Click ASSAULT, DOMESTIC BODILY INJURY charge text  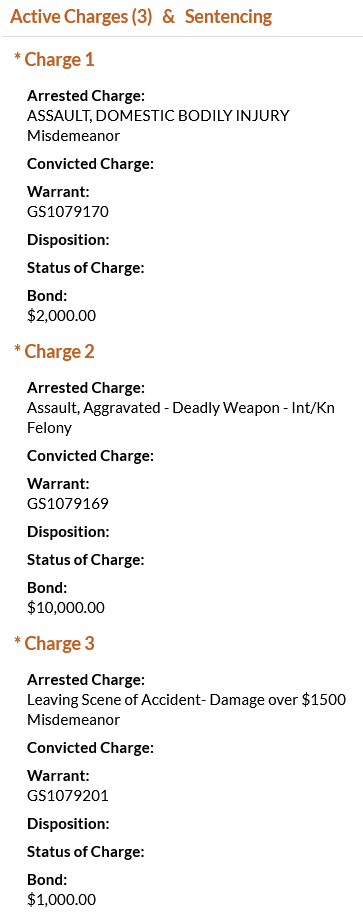pos(159,116)
